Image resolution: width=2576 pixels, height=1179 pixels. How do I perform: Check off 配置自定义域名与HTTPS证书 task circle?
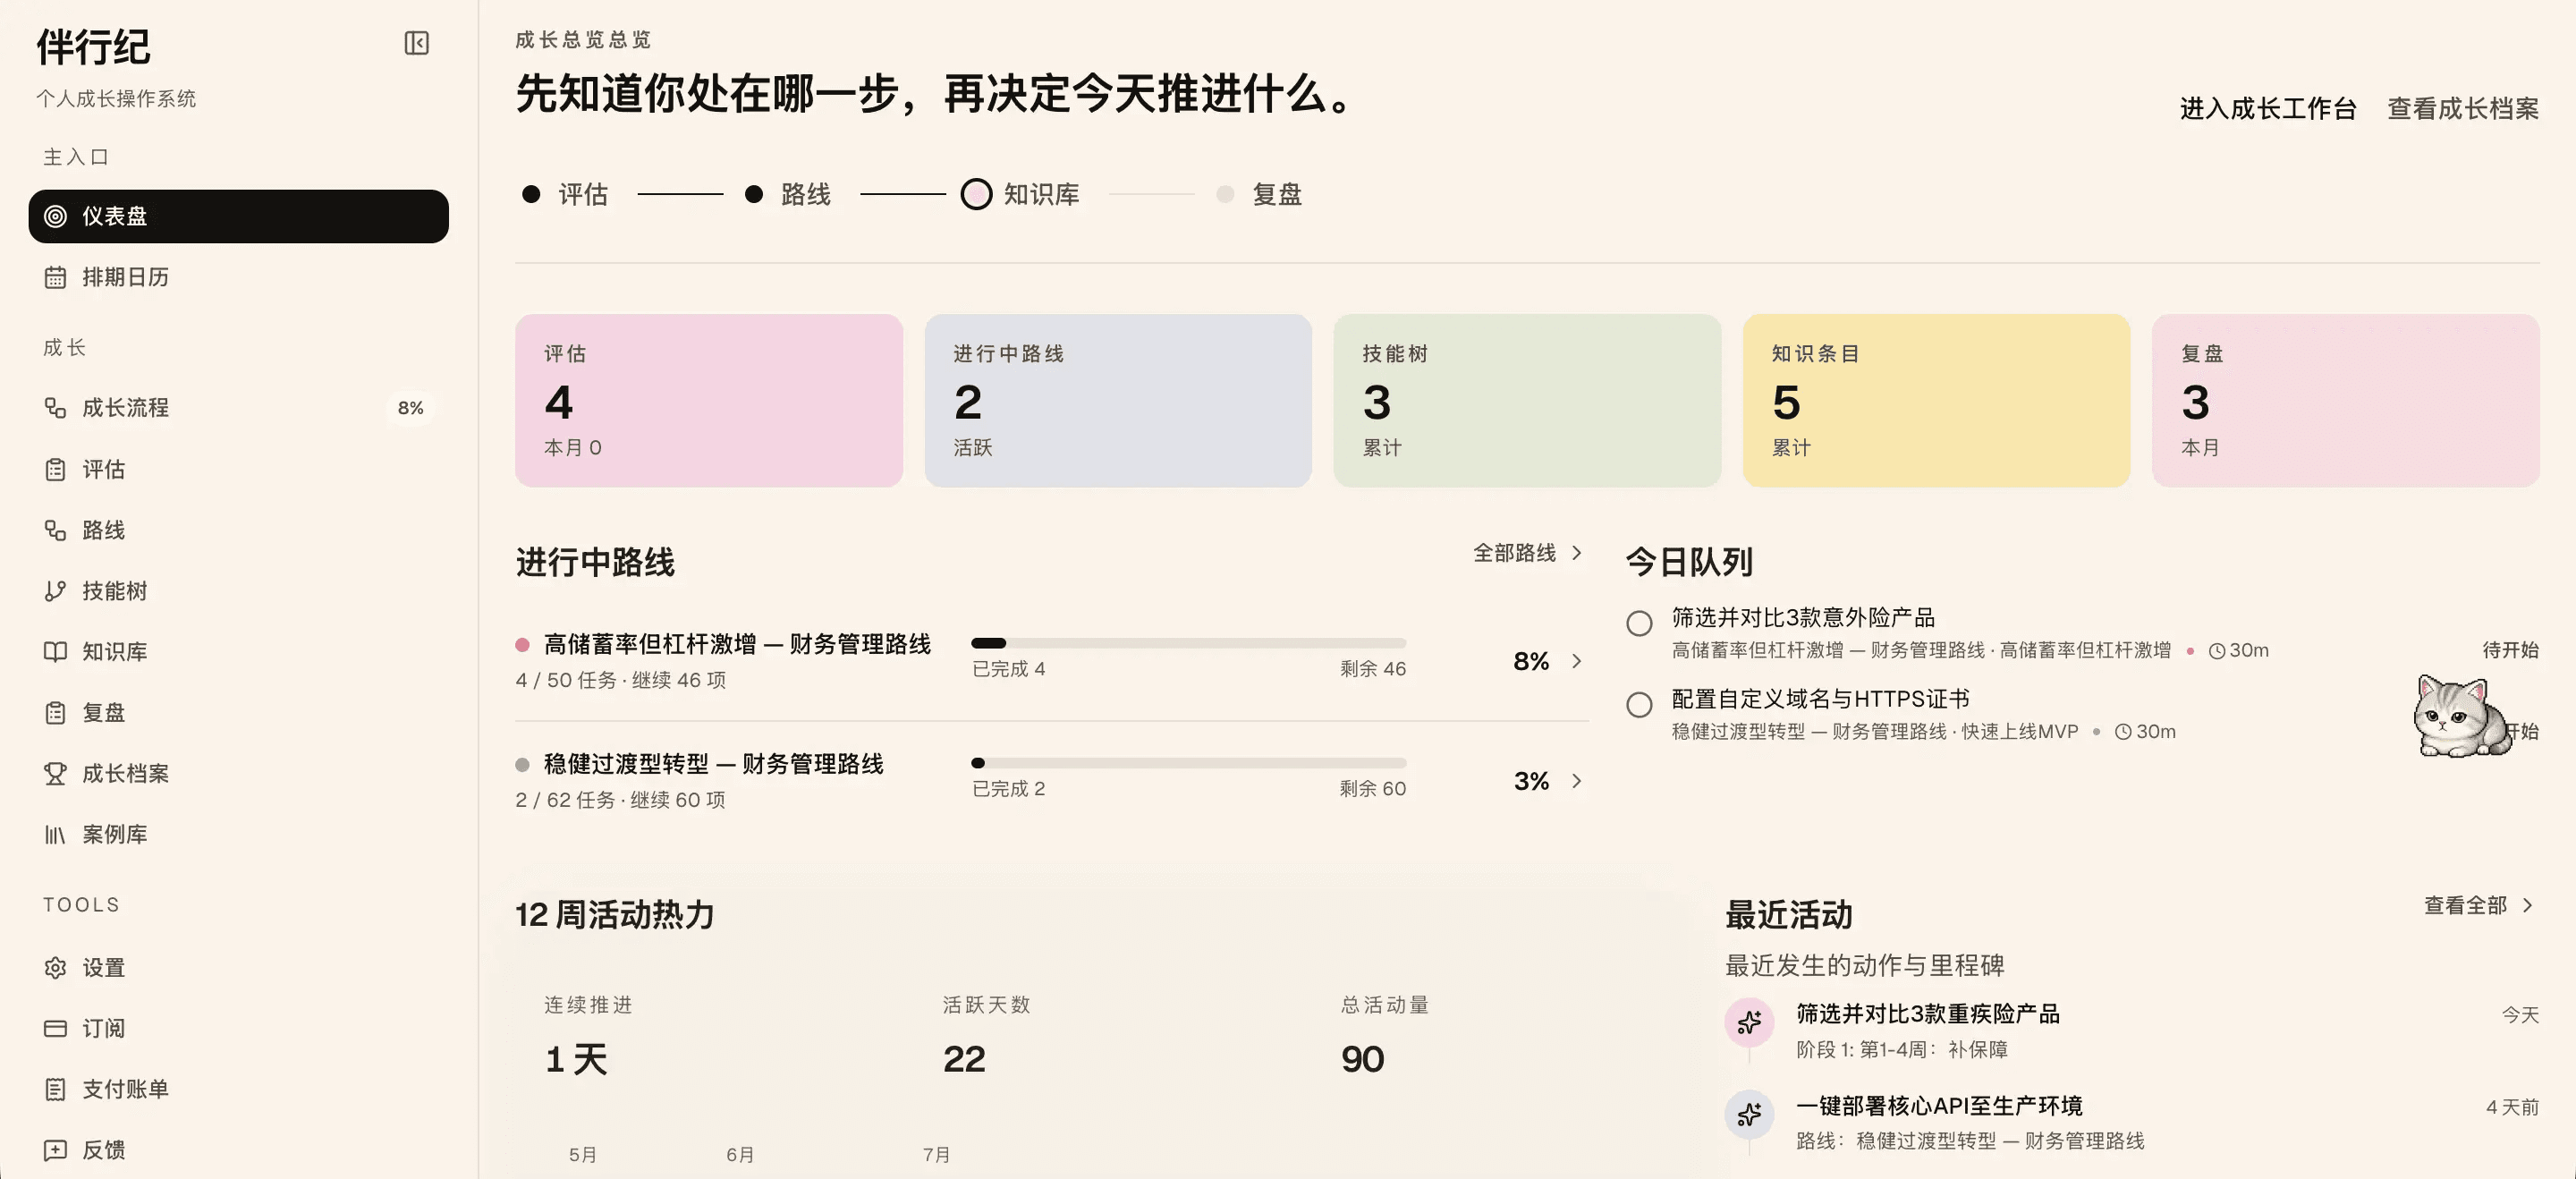click(x=1639, y=705)
